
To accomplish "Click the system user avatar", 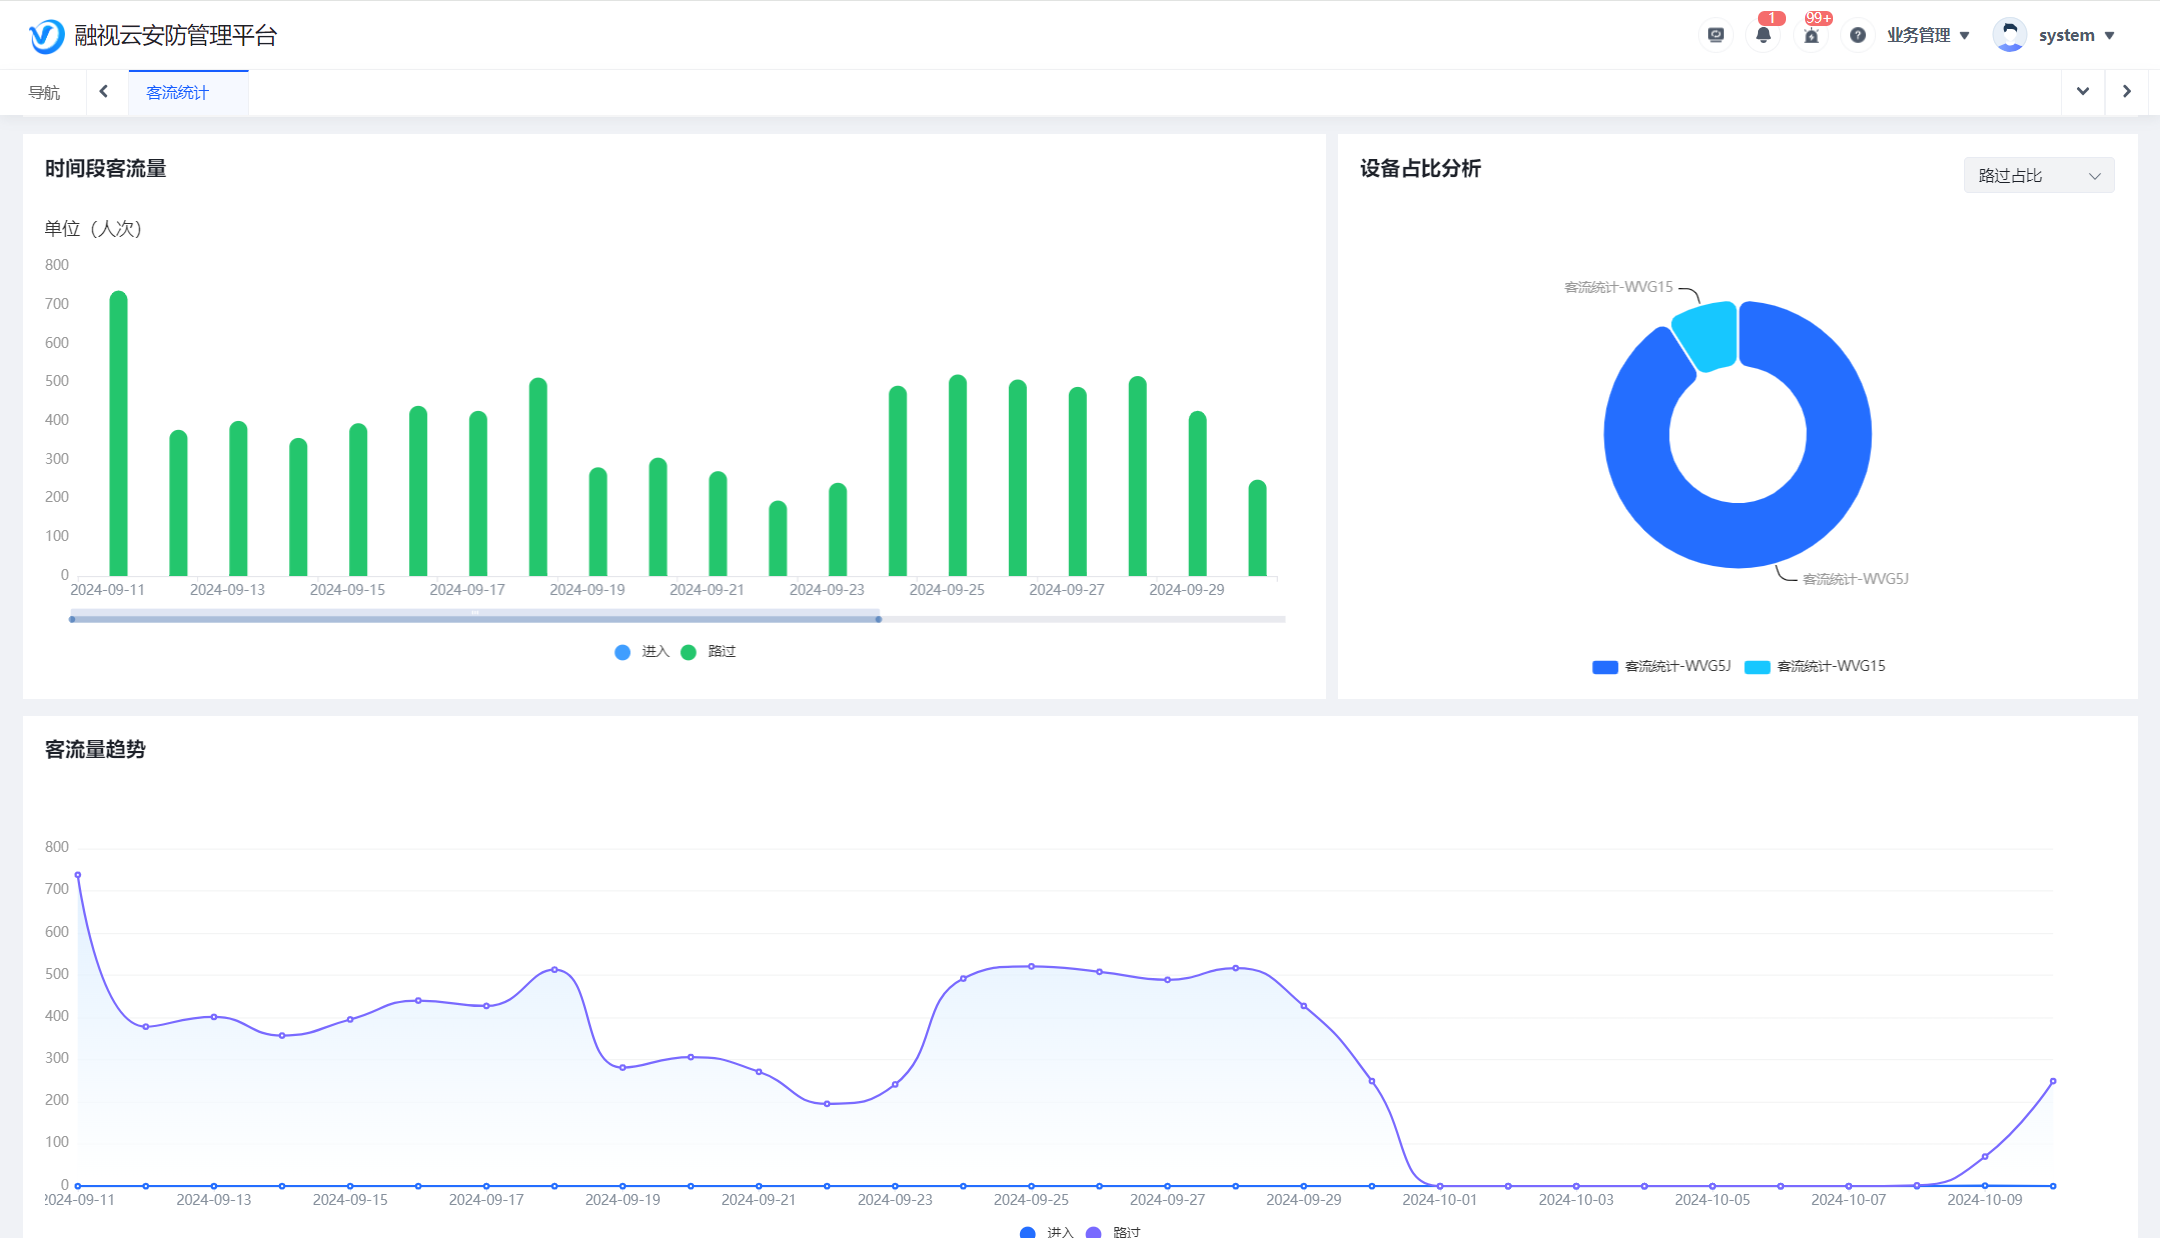I will click(2009, 35).
